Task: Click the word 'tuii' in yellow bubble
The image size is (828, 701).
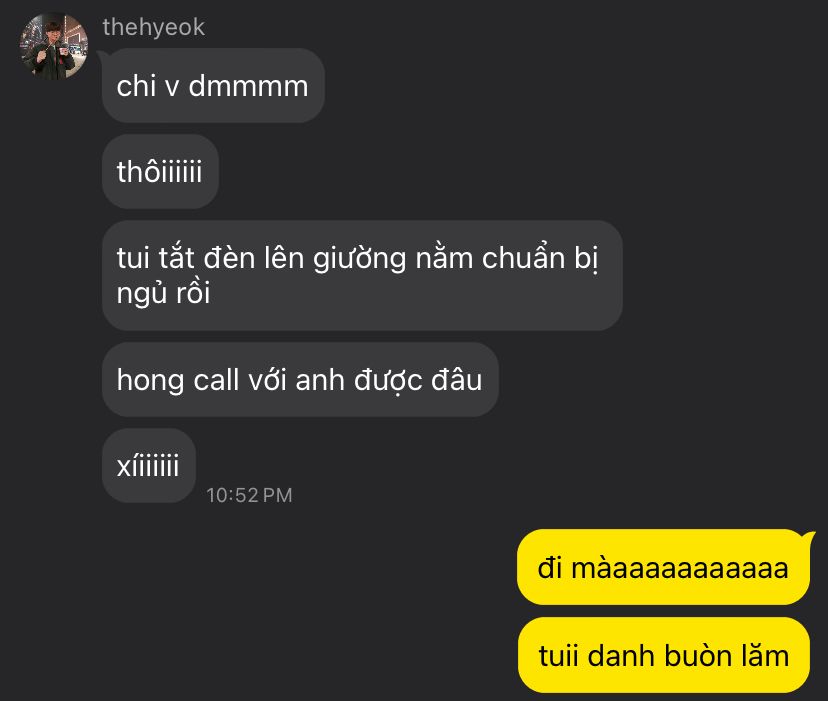Action: (558, 656)
